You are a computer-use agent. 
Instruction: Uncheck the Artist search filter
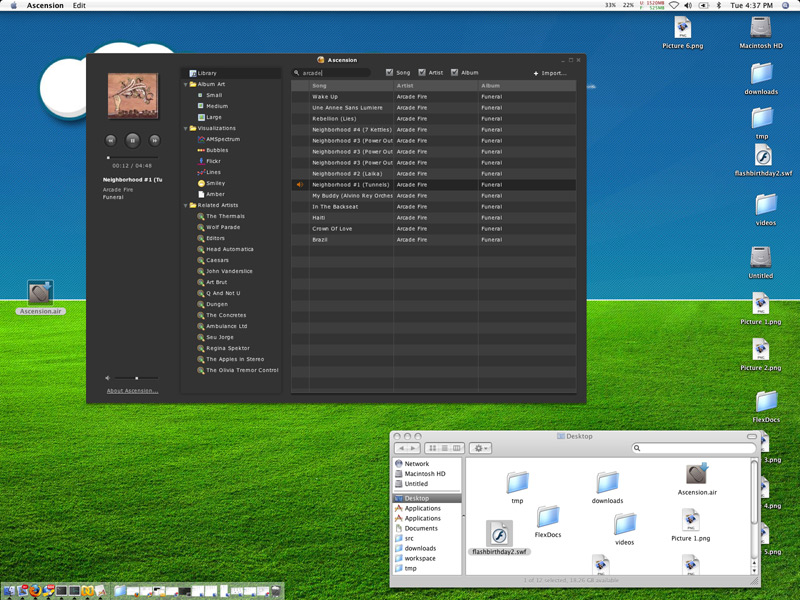click(x=422, y=72)
